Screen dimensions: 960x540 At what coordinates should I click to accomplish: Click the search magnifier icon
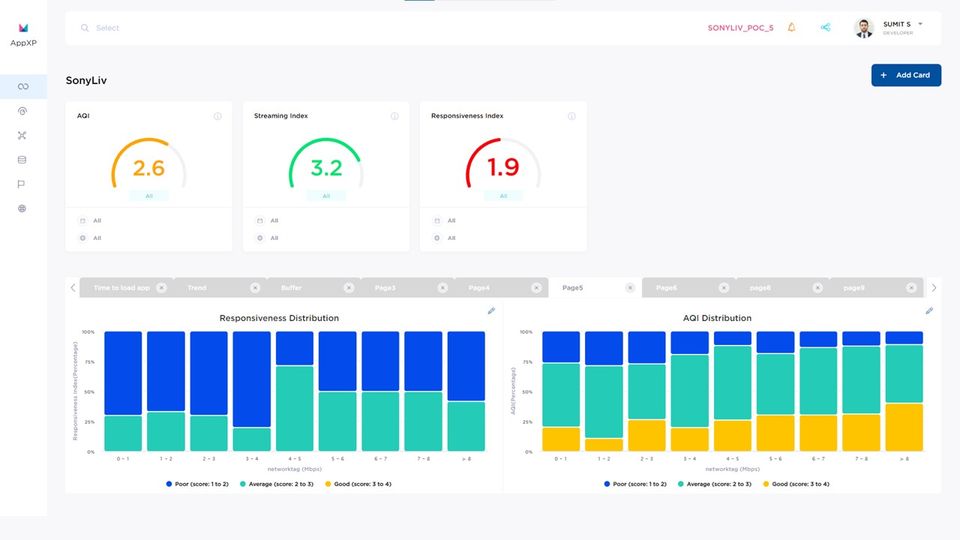pos(84,28)
